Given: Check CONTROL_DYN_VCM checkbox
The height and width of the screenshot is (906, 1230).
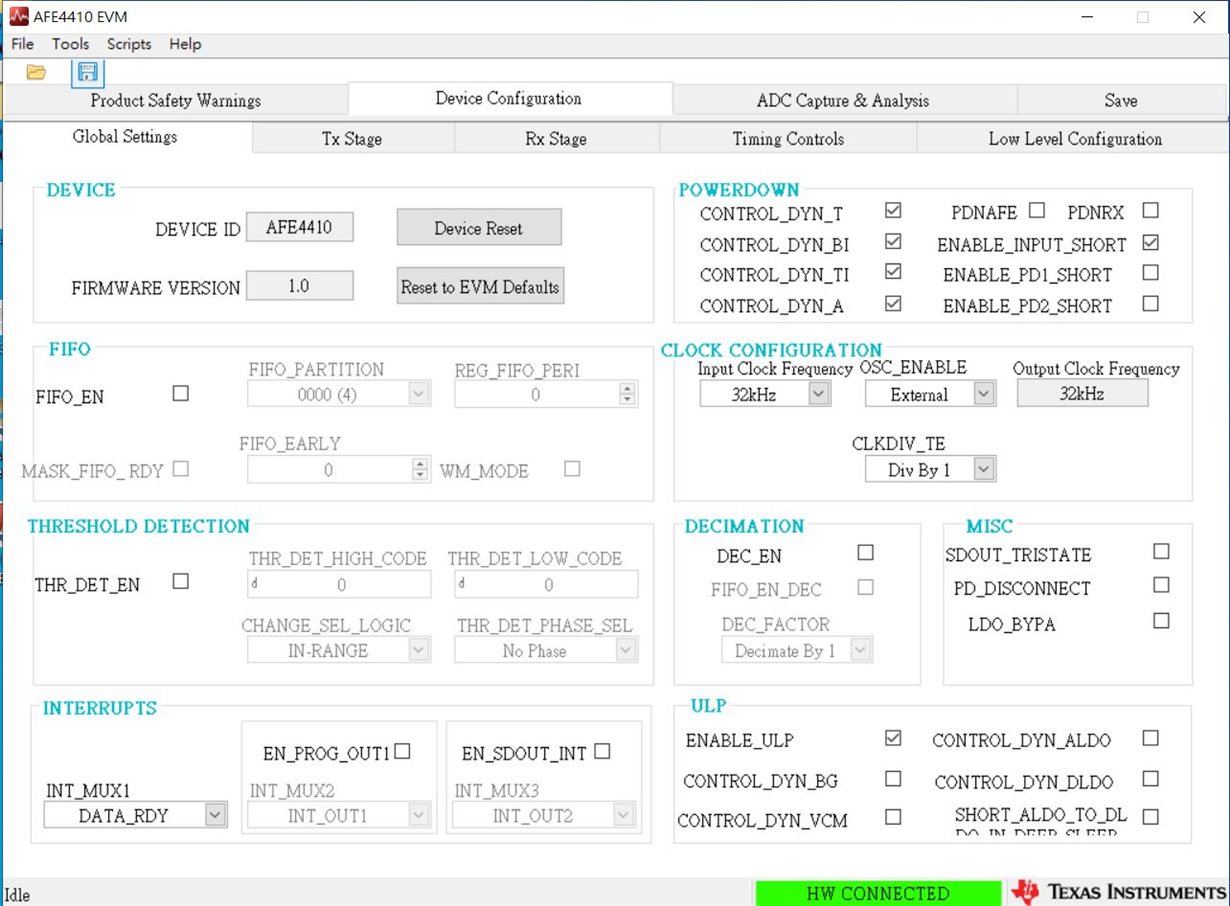Looking at the screenshot, I should pyautogui.click(x=893, y=817).
